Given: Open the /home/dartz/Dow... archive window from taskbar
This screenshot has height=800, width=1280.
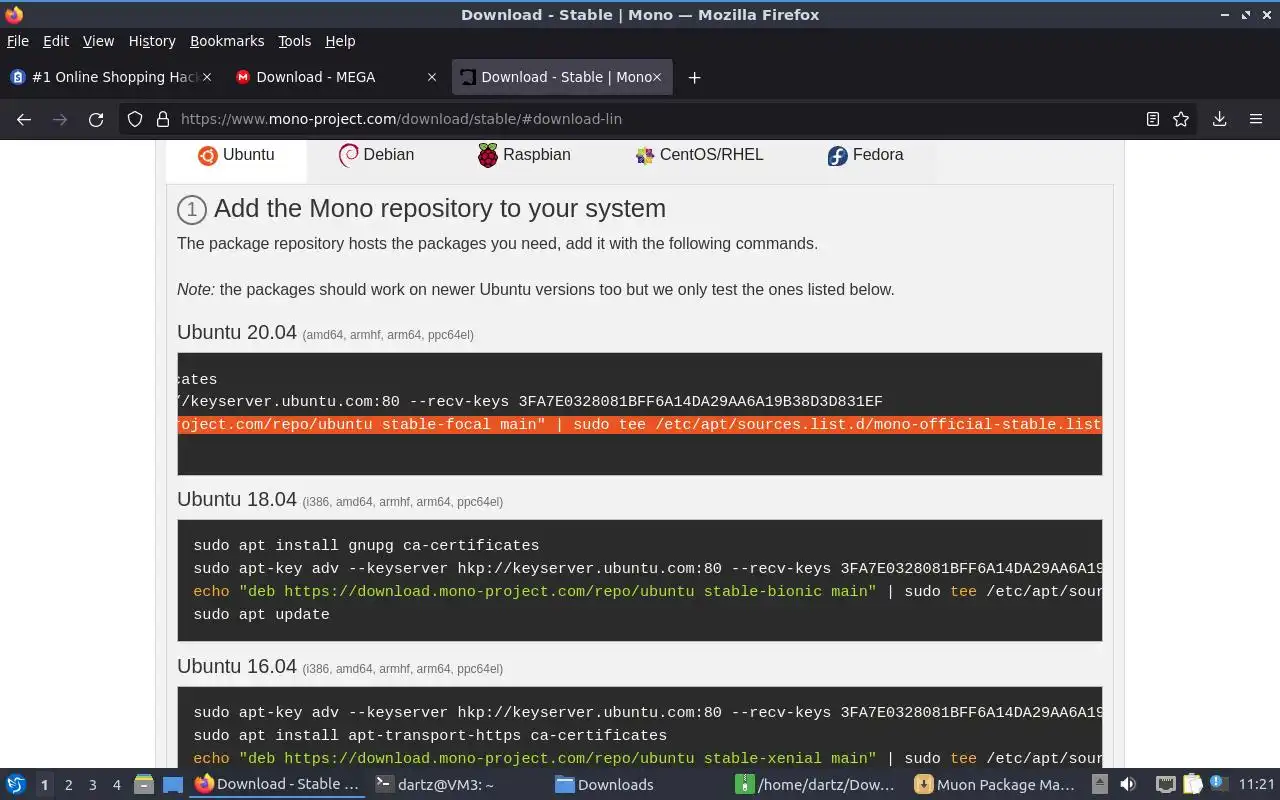Looking at the screenshot, I should [816, 785].
